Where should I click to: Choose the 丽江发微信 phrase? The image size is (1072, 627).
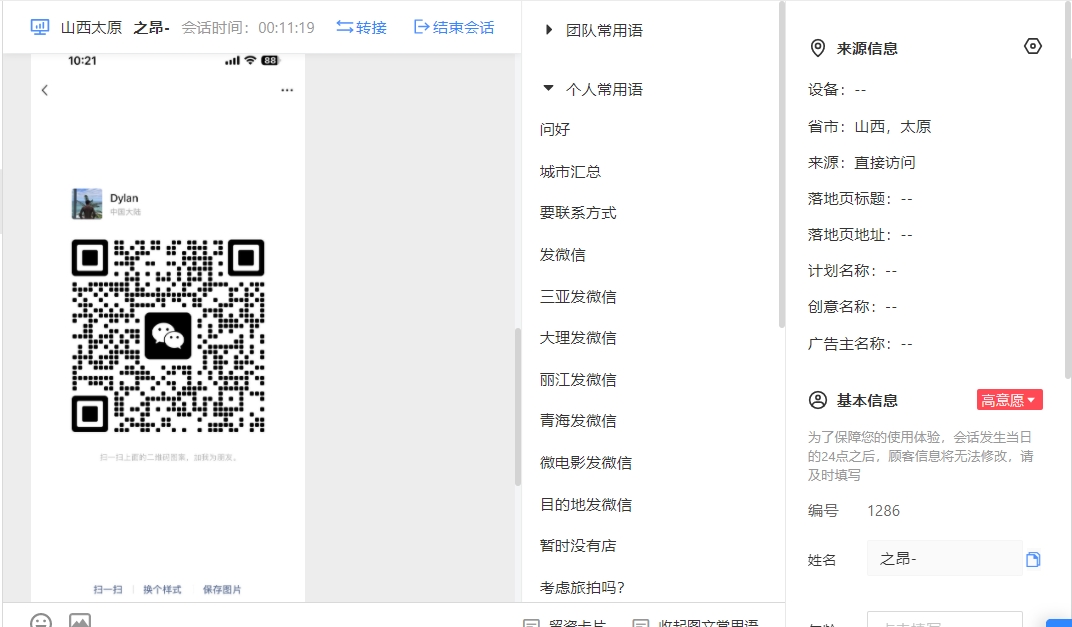point(578,379)
